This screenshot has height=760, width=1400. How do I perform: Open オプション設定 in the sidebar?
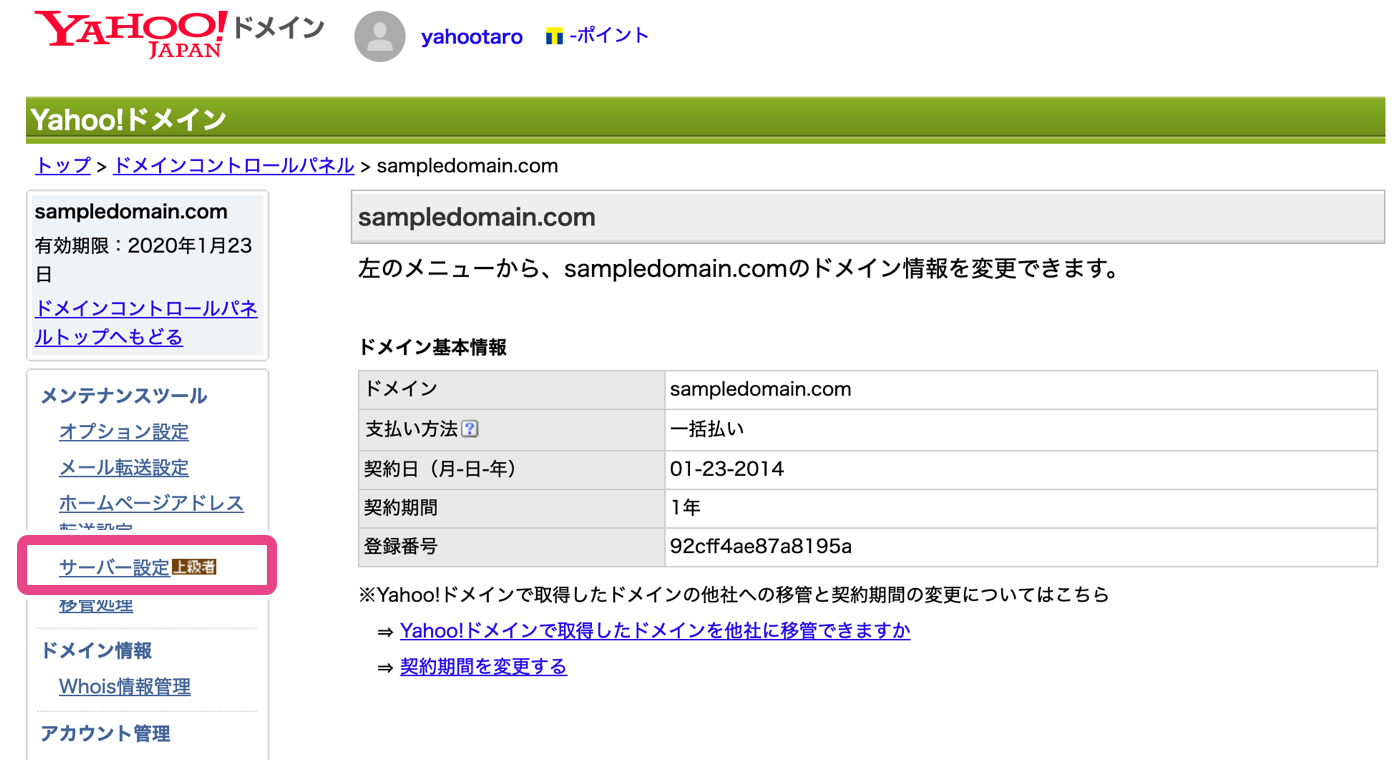(124, 432)
